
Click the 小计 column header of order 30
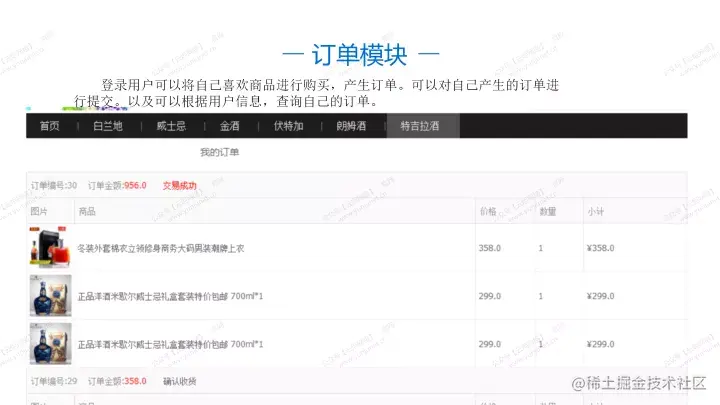596,211
